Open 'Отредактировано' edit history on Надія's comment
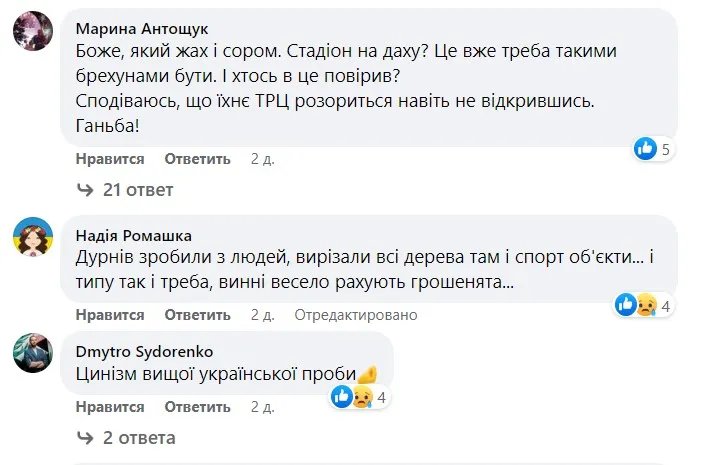This screenshot has width=724, height=465. coord(355,315)
